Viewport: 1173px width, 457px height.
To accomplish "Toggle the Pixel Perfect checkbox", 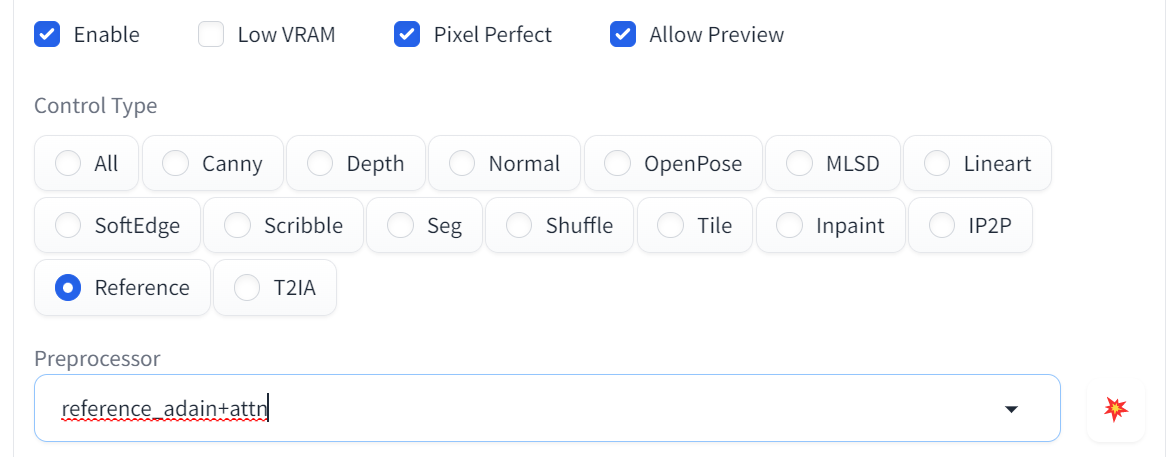I will tap(407, 35).
